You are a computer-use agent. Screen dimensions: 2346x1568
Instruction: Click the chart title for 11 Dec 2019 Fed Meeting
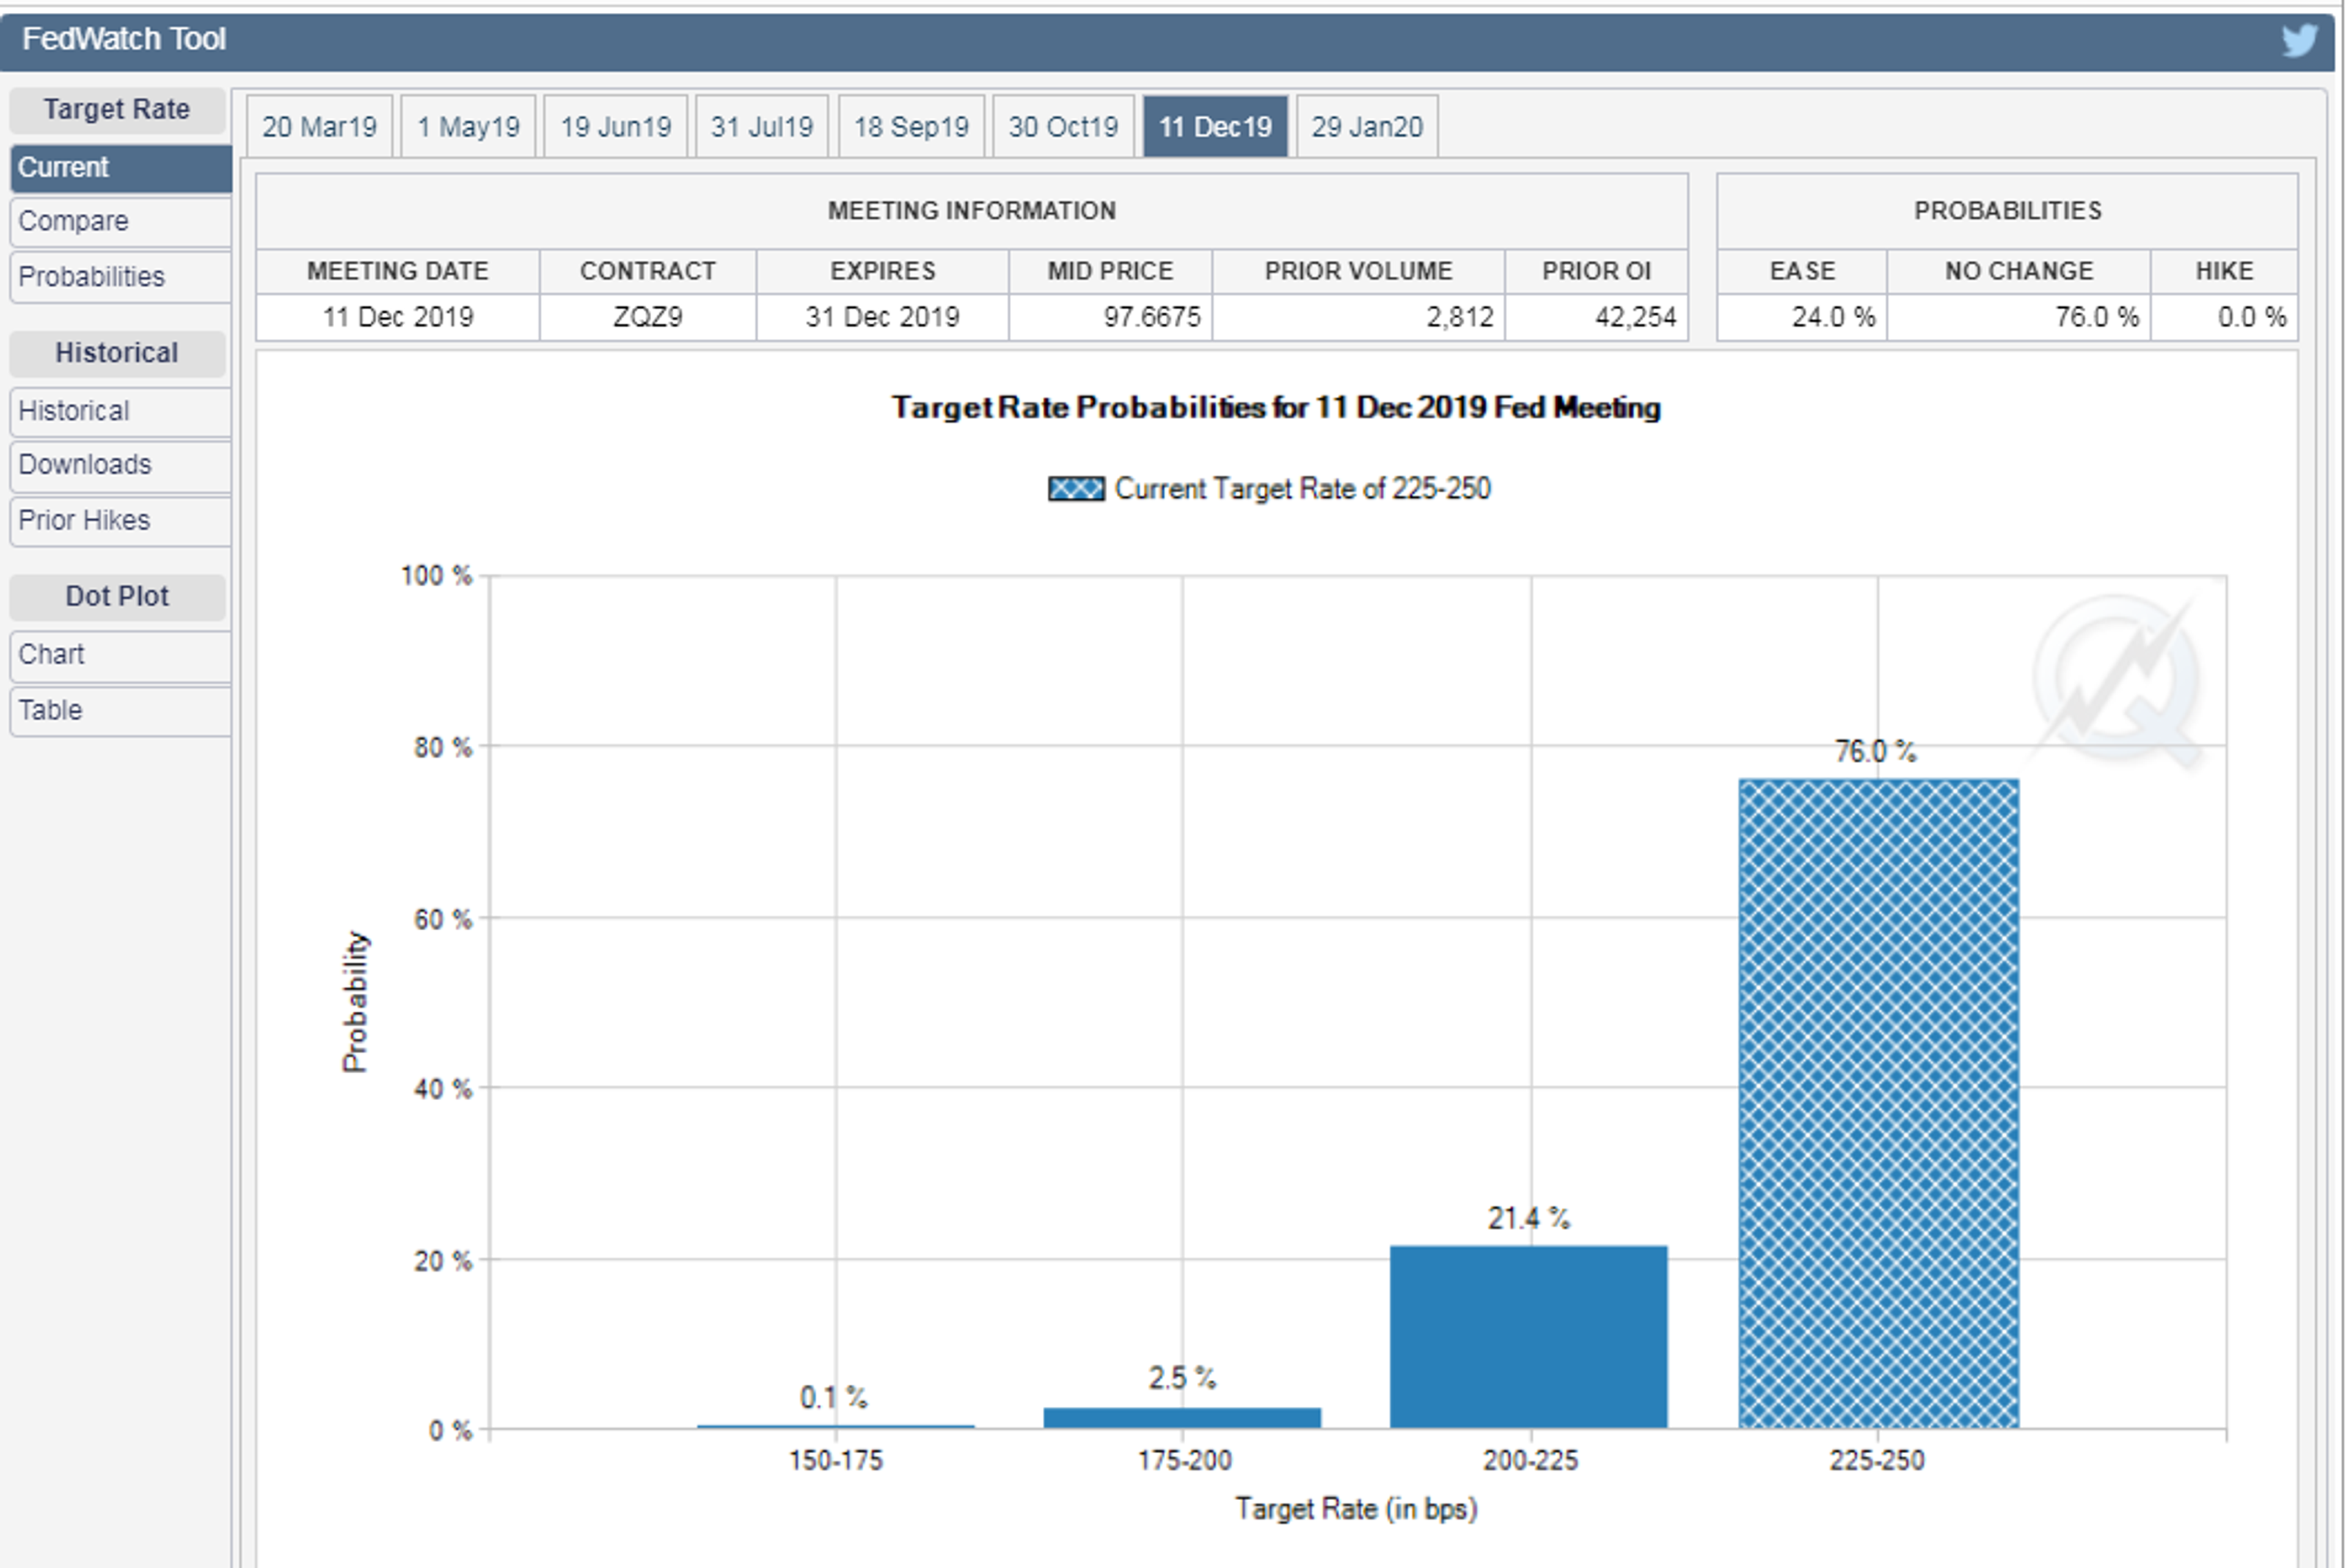pyautogui.click(x=1276, y=408)
